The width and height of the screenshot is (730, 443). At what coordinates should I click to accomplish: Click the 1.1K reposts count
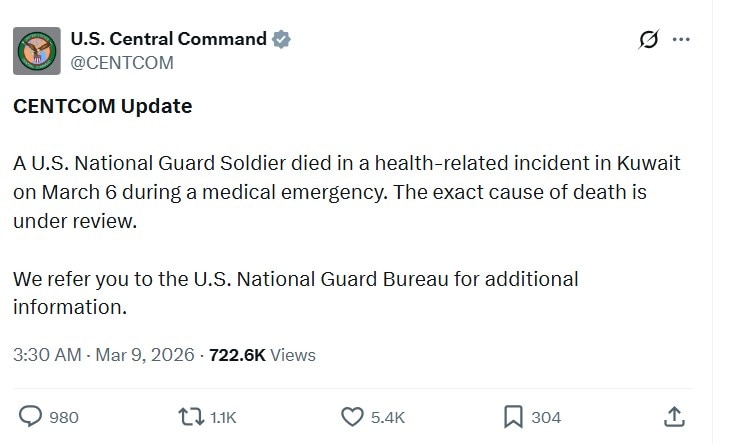tap(223, 417)
